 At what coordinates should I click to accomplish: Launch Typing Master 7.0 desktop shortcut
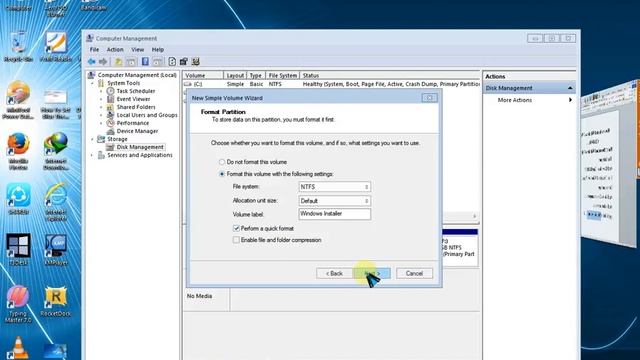[18, 304]
